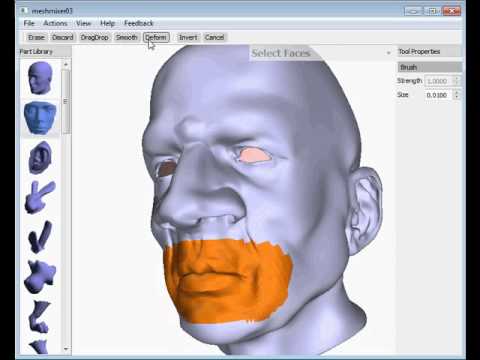Select the full head part thumbnail
The width and height of the screenshot is (480, 360).
40,78
